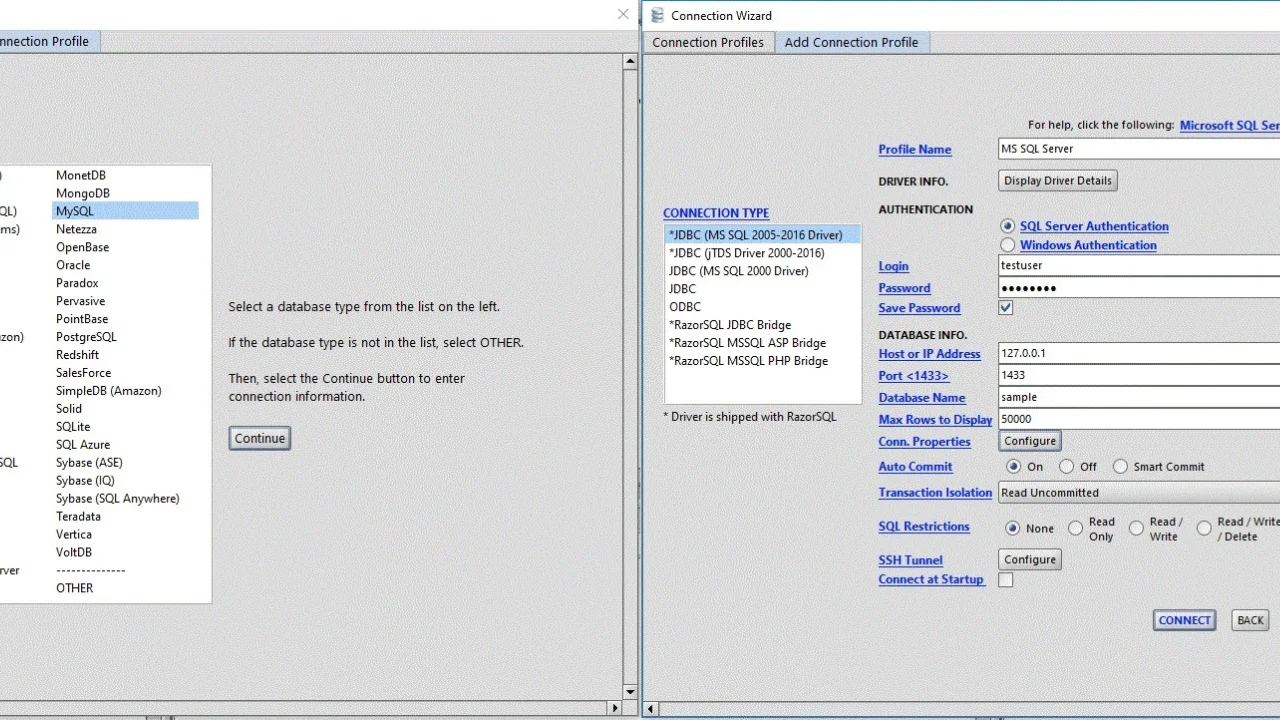The height and width of the screenshot is (720, 1280).
Task: Select SQLite in database type list
Action: tap(125, 427)
